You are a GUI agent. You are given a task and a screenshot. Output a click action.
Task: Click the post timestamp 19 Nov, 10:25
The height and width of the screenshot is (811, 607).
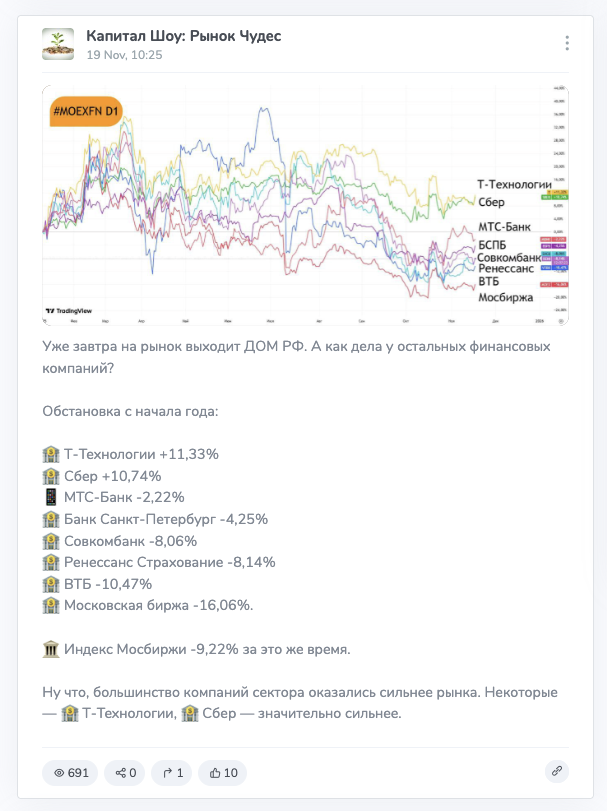pyautogui.click(x=125, y=56)
